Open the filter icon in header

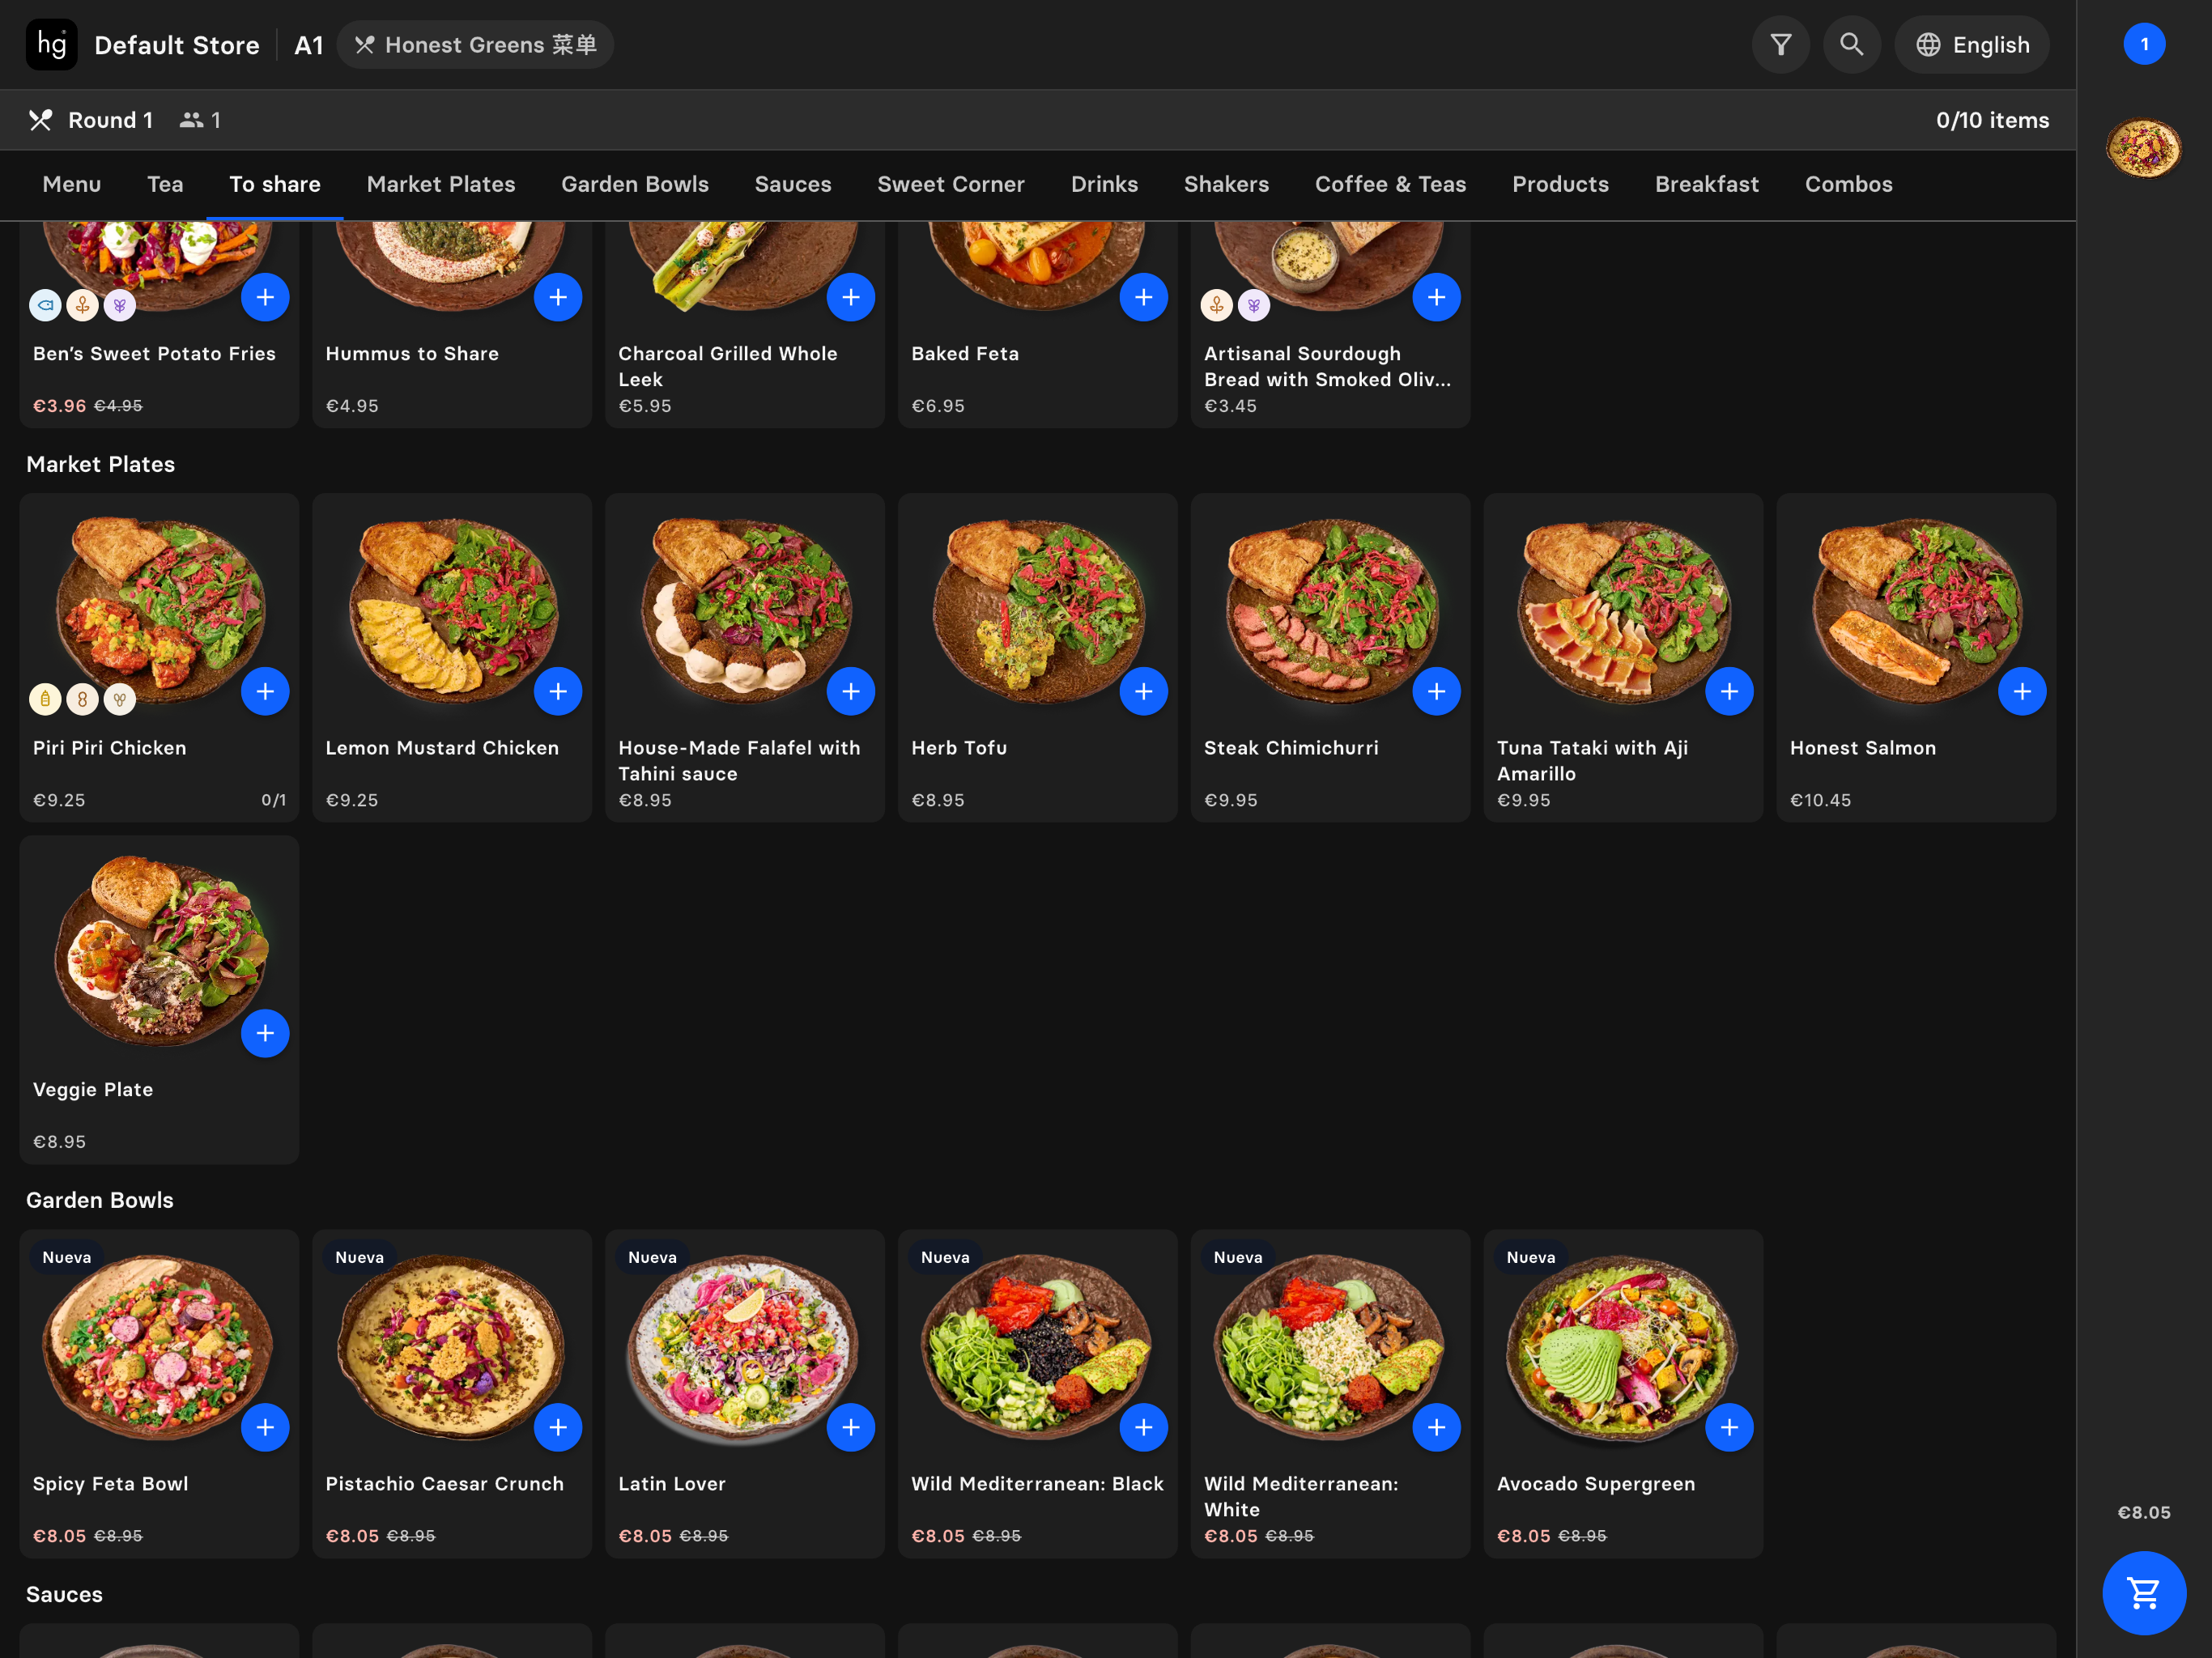(1780, 45)
